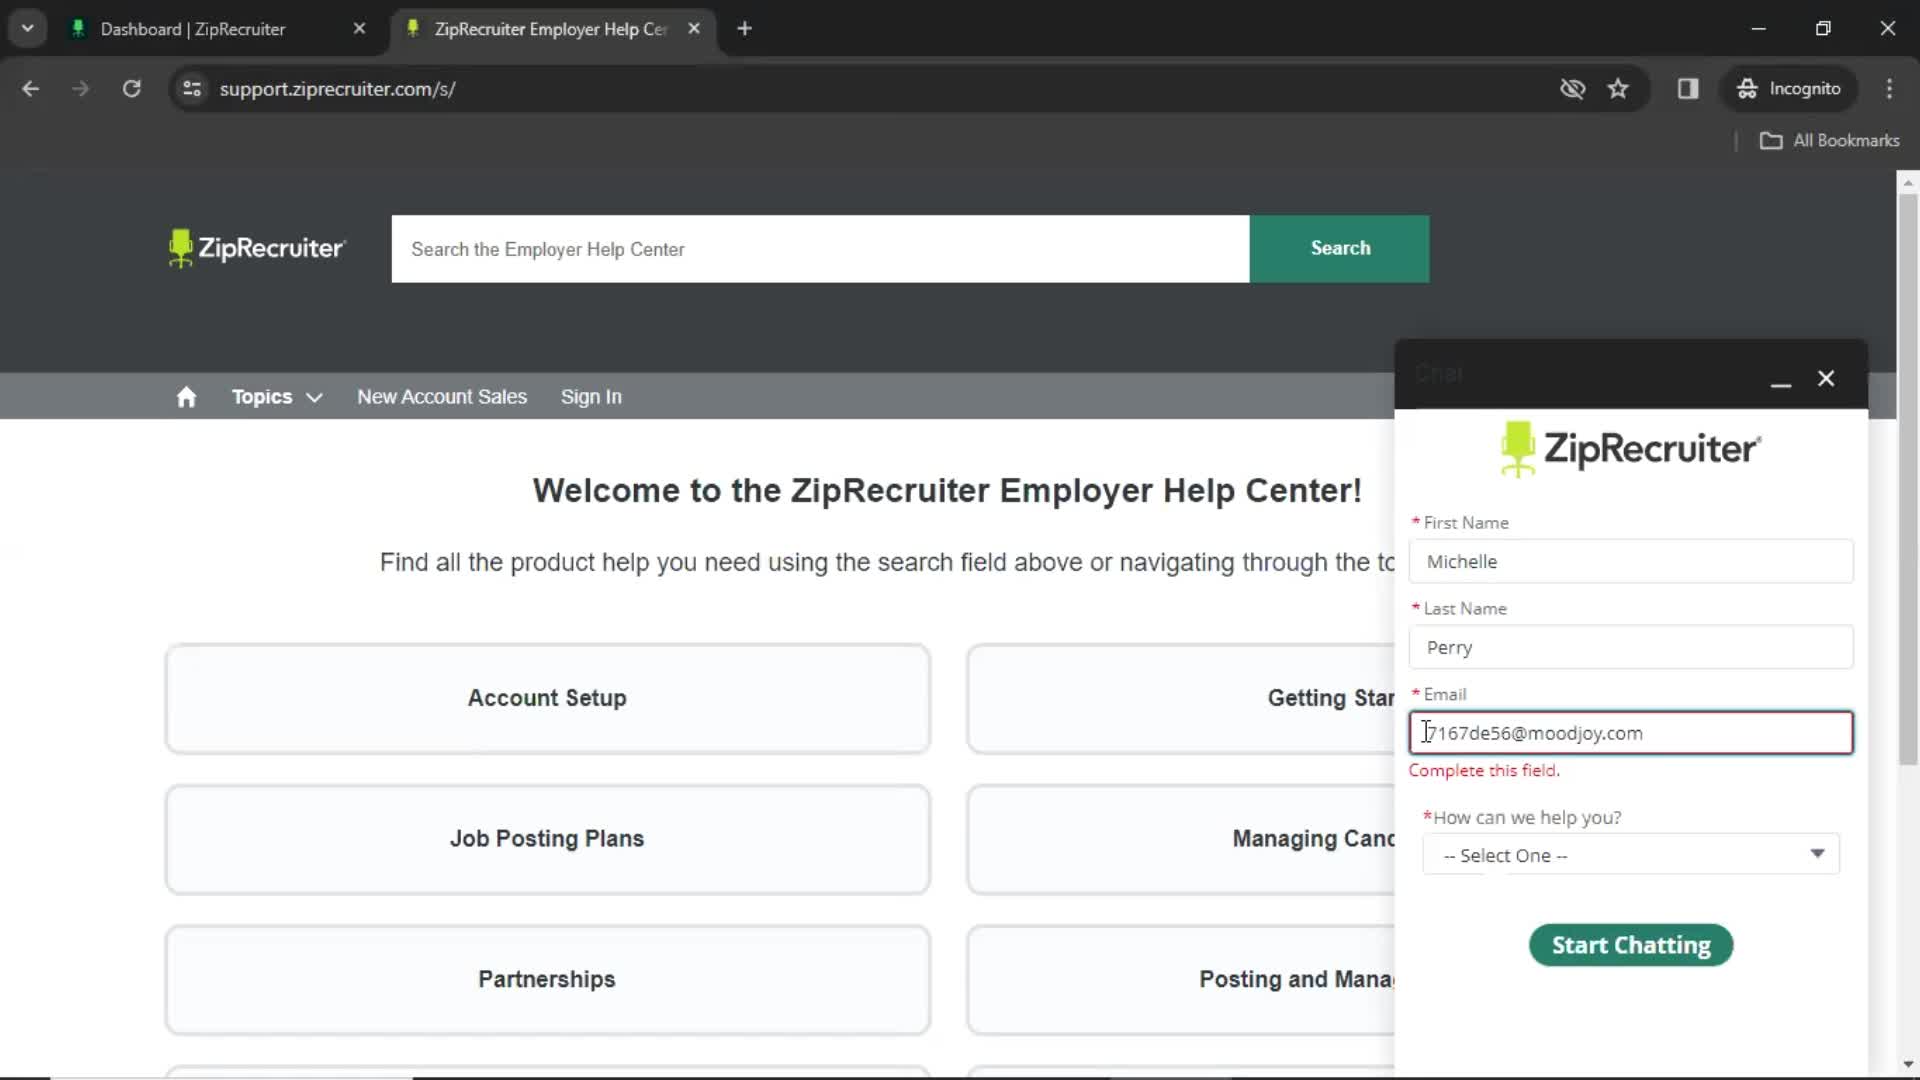The image size is (1920, 1080).
Task: Go back with the browser back arrow
Action: [31, 89]
